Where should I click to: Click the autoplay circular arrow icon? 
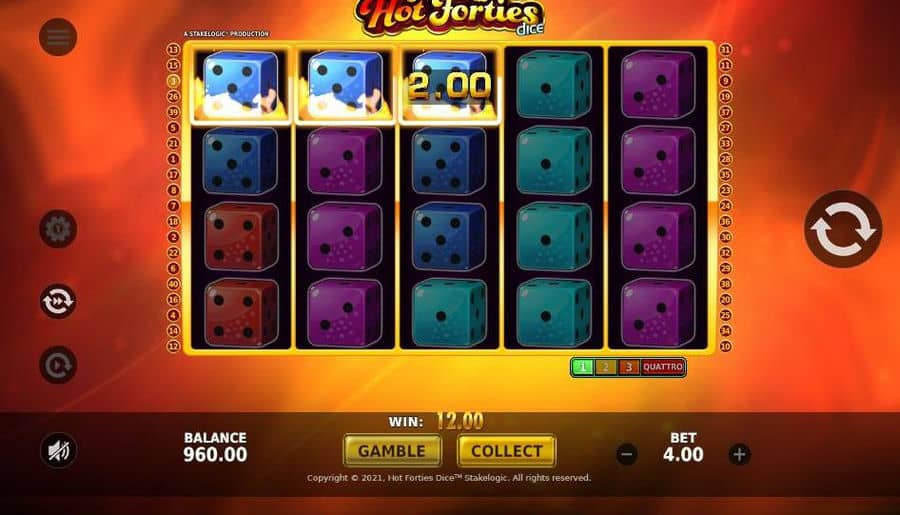click(x=58, y=365)
